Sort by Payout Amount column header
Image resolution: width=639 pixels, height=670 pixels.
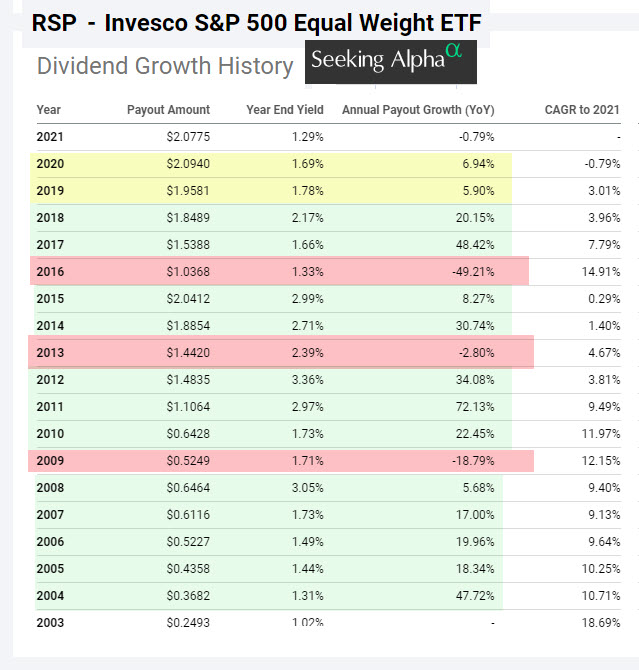coord(168,110)
